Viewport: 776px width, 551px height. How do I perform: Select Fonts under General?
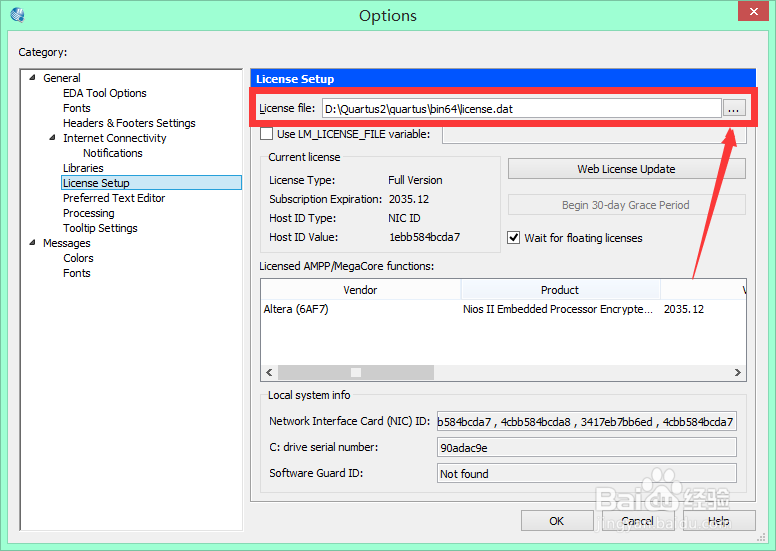[x=77, y=108]
